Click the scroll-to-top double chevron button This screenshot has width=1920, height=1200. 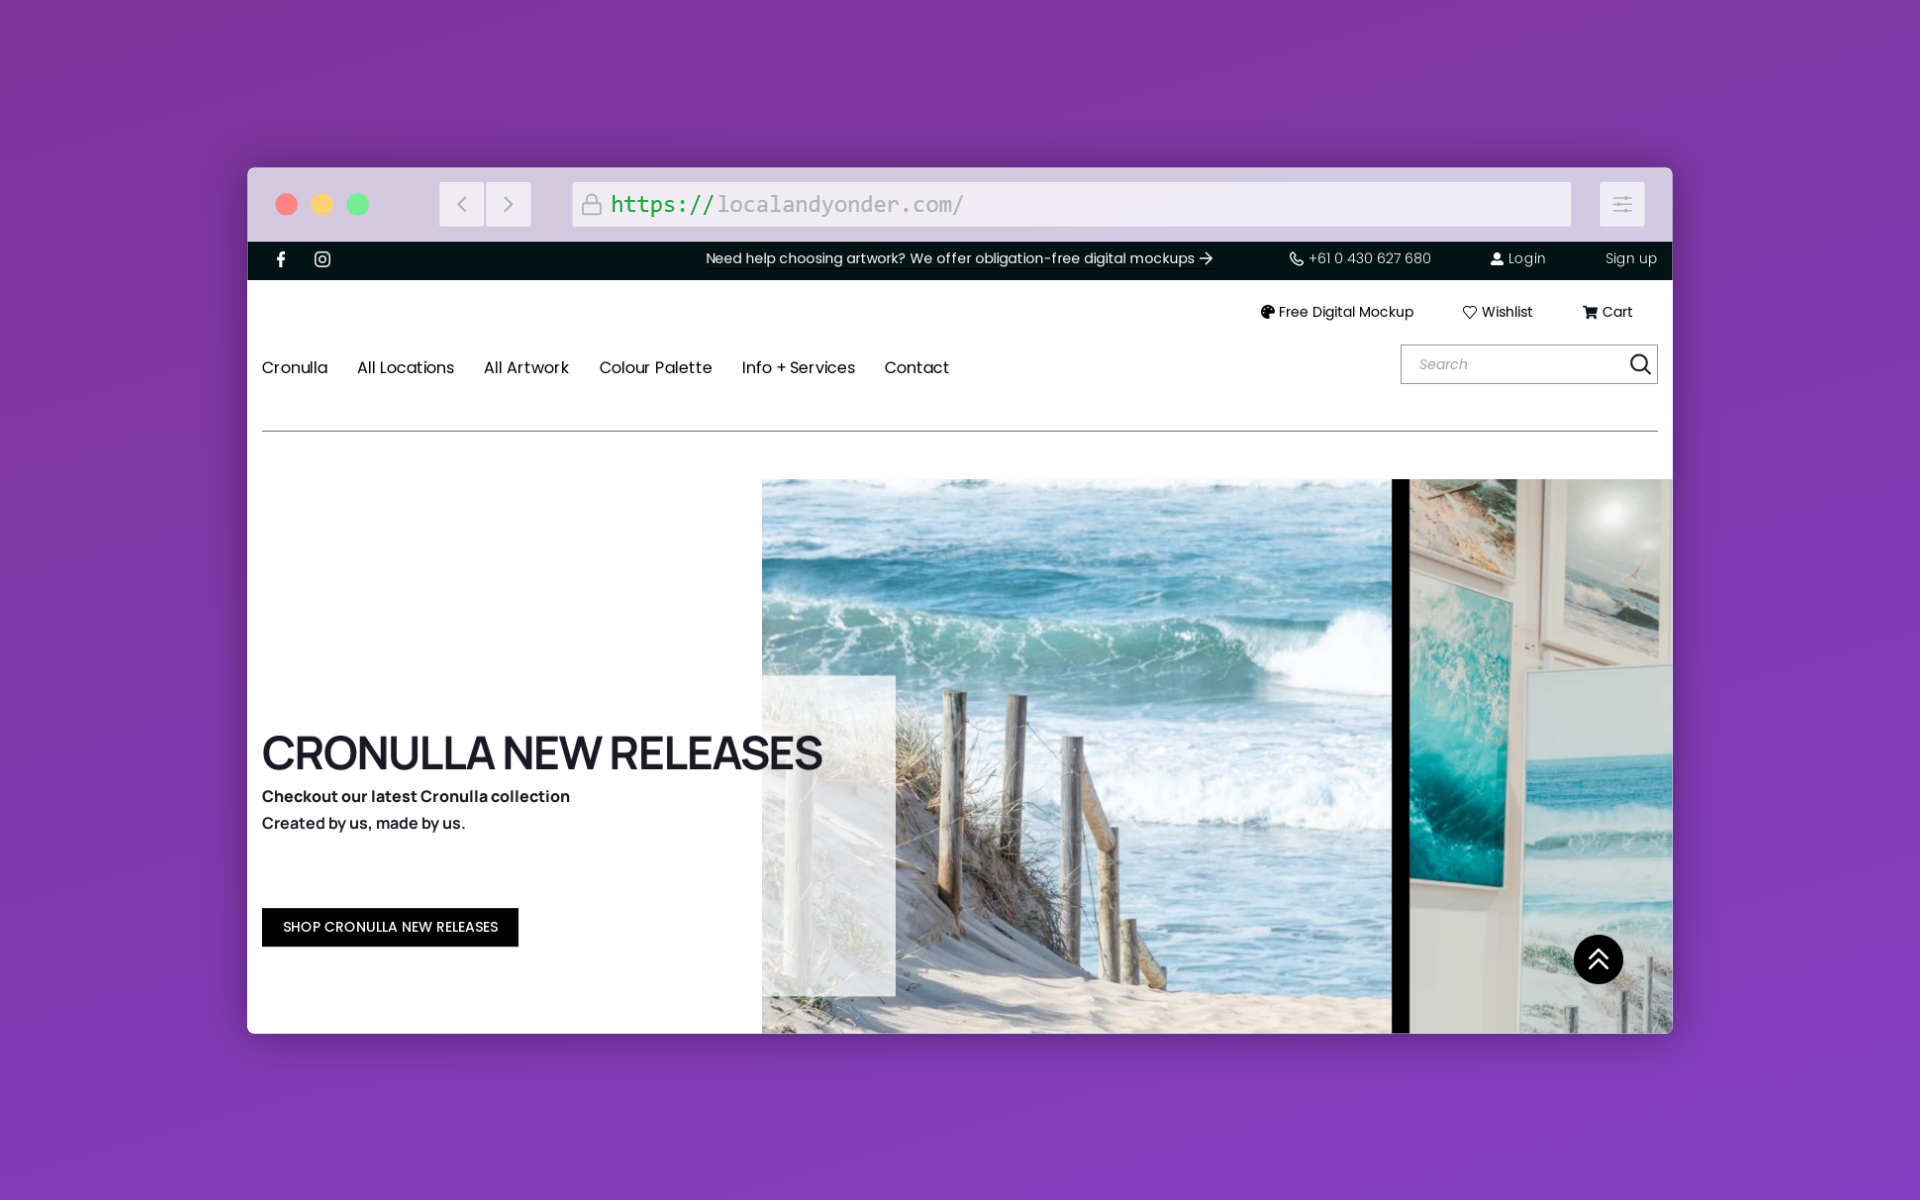coord(1598,959)
